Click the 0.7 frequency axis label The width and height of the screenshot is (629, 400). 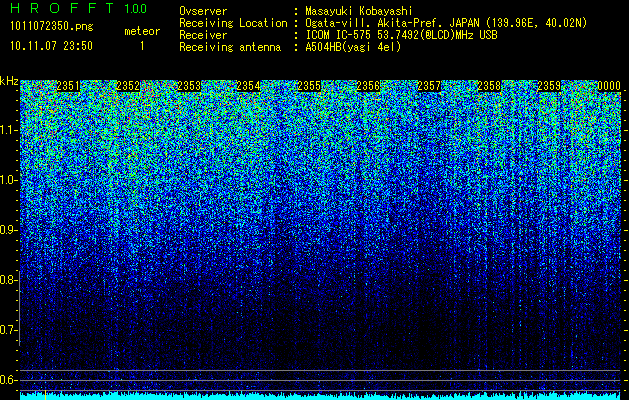[8, 330]
